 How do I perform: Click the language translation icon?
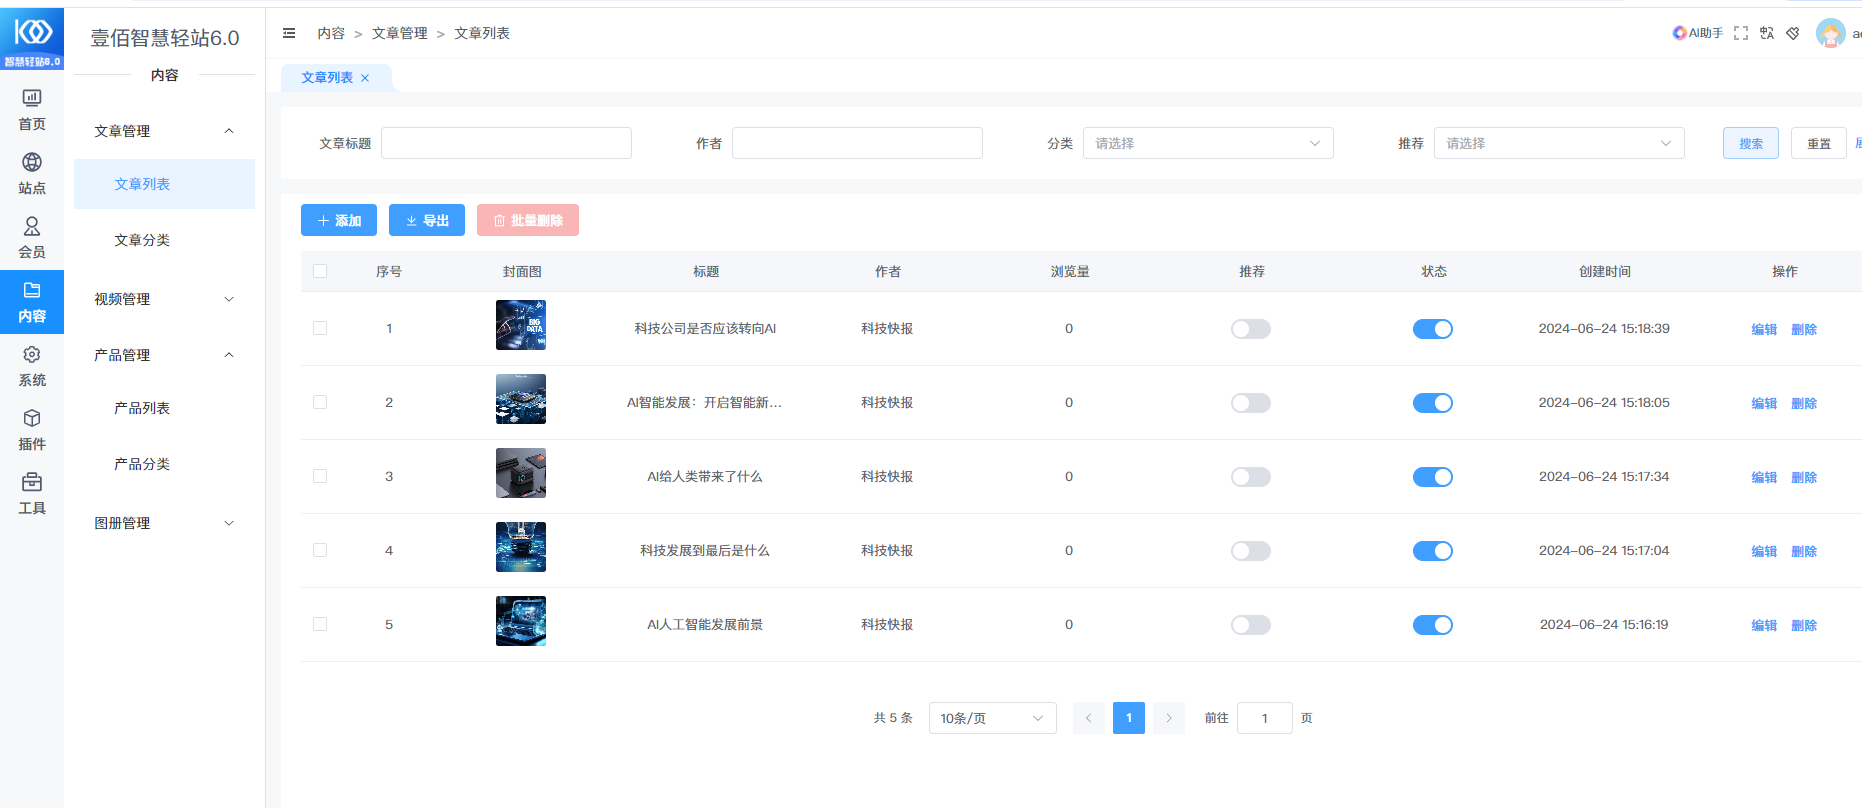pos(1767,33)
